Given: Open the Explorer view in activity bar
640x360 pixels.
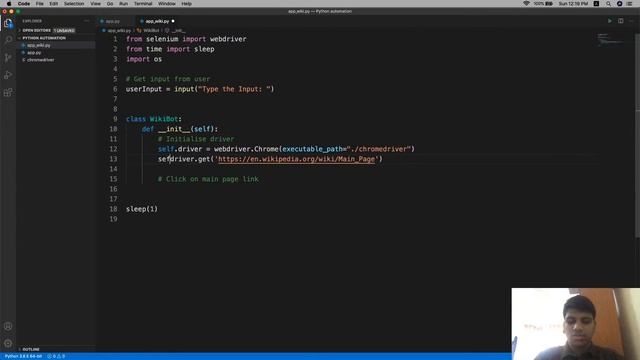Looking at the screenshot, I should (x=8, y=23).
